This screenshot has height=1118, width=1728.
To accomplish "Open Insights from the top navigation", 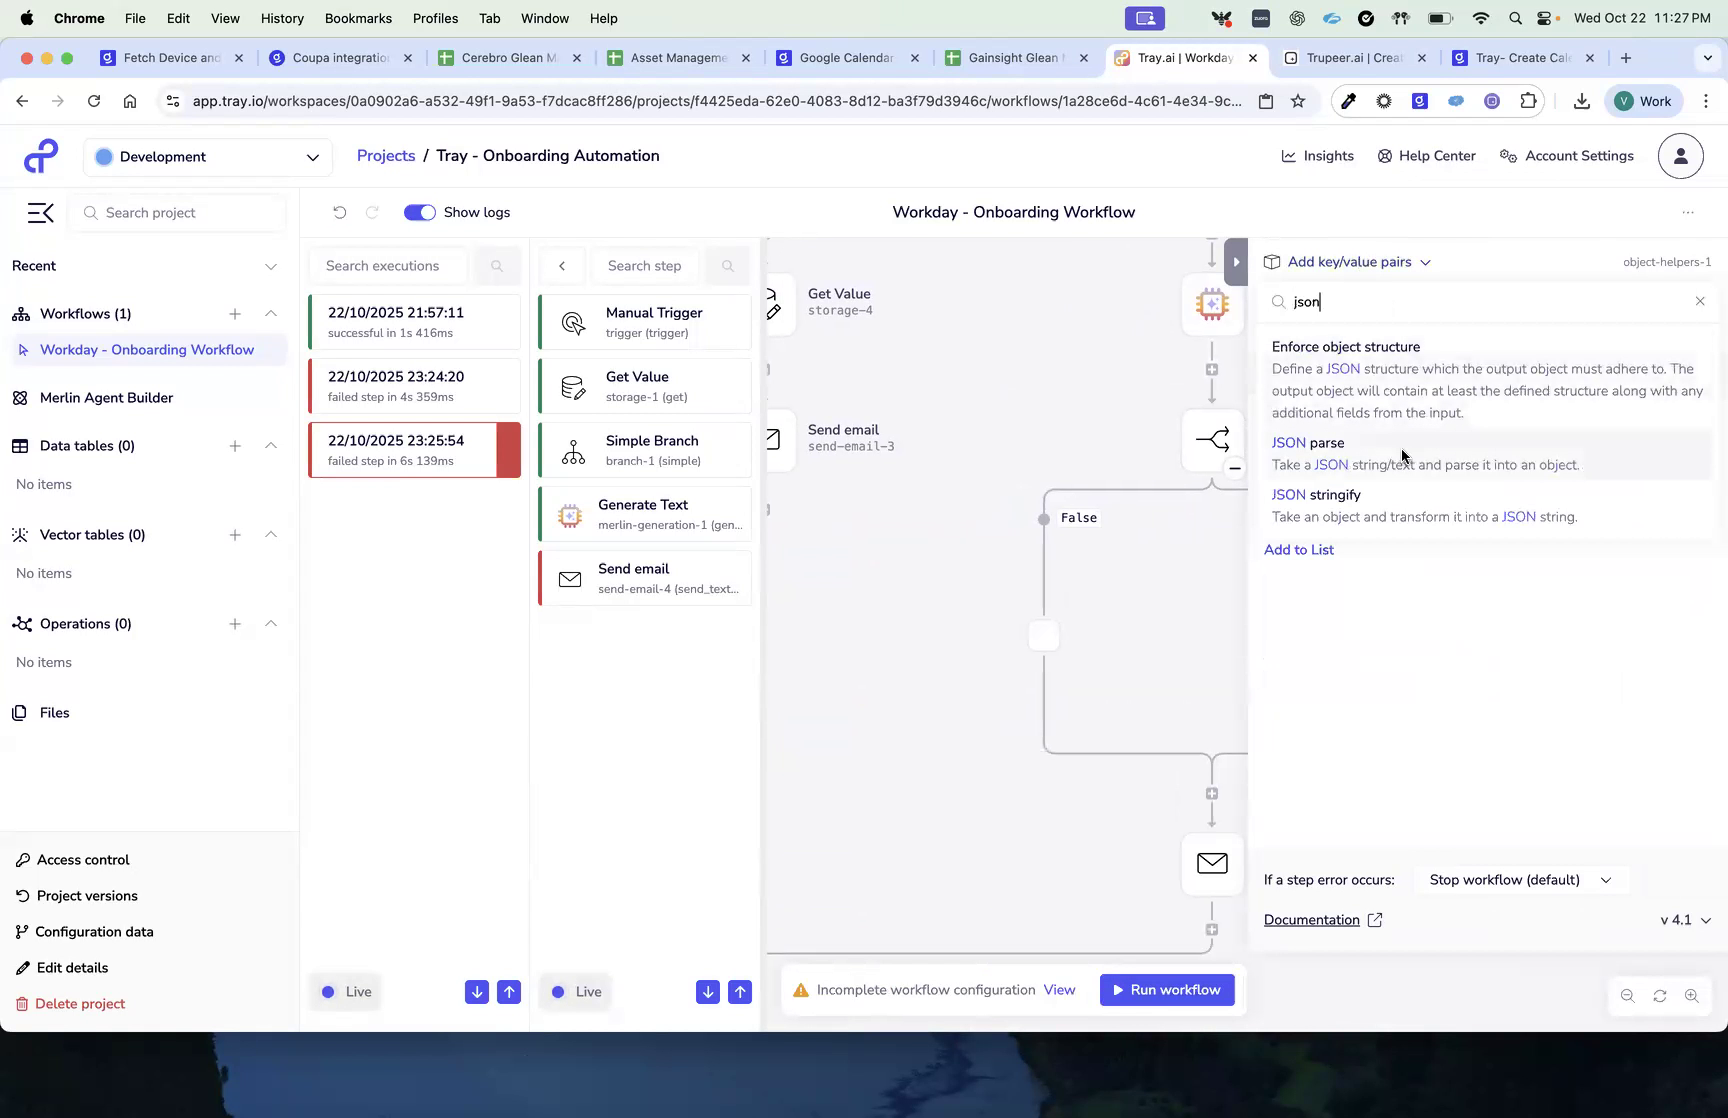I will tap(1317, 156).
